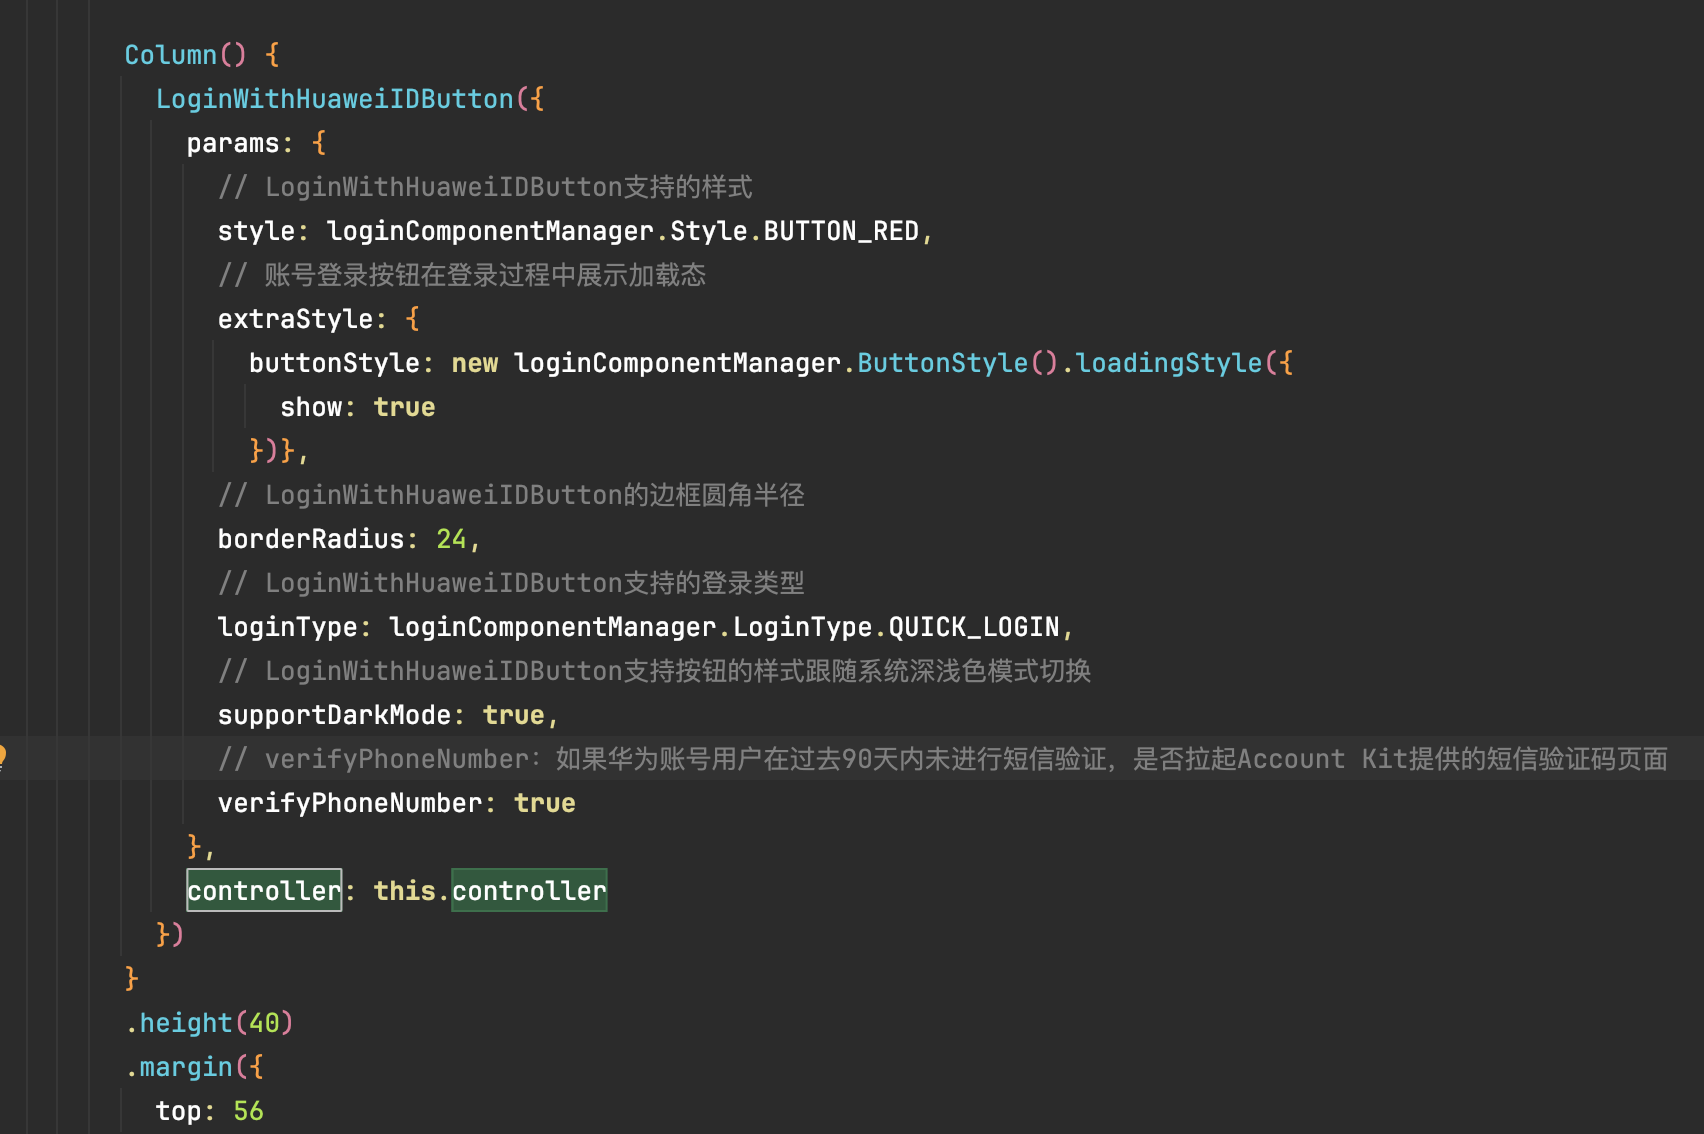Viewport: 1704px width, 1134px height.
Task: Click the true value after show
Action: (404, 407)
